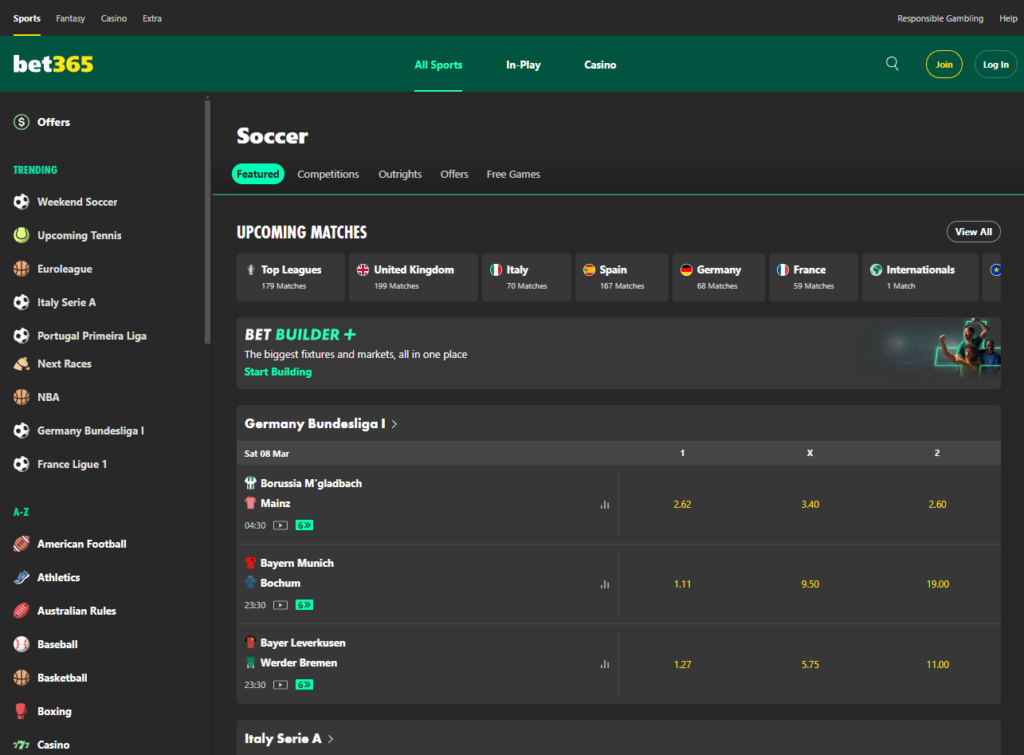Click live stream icon for Borussia M'gladbach match
1024x755 pixels.
[281, 525]
